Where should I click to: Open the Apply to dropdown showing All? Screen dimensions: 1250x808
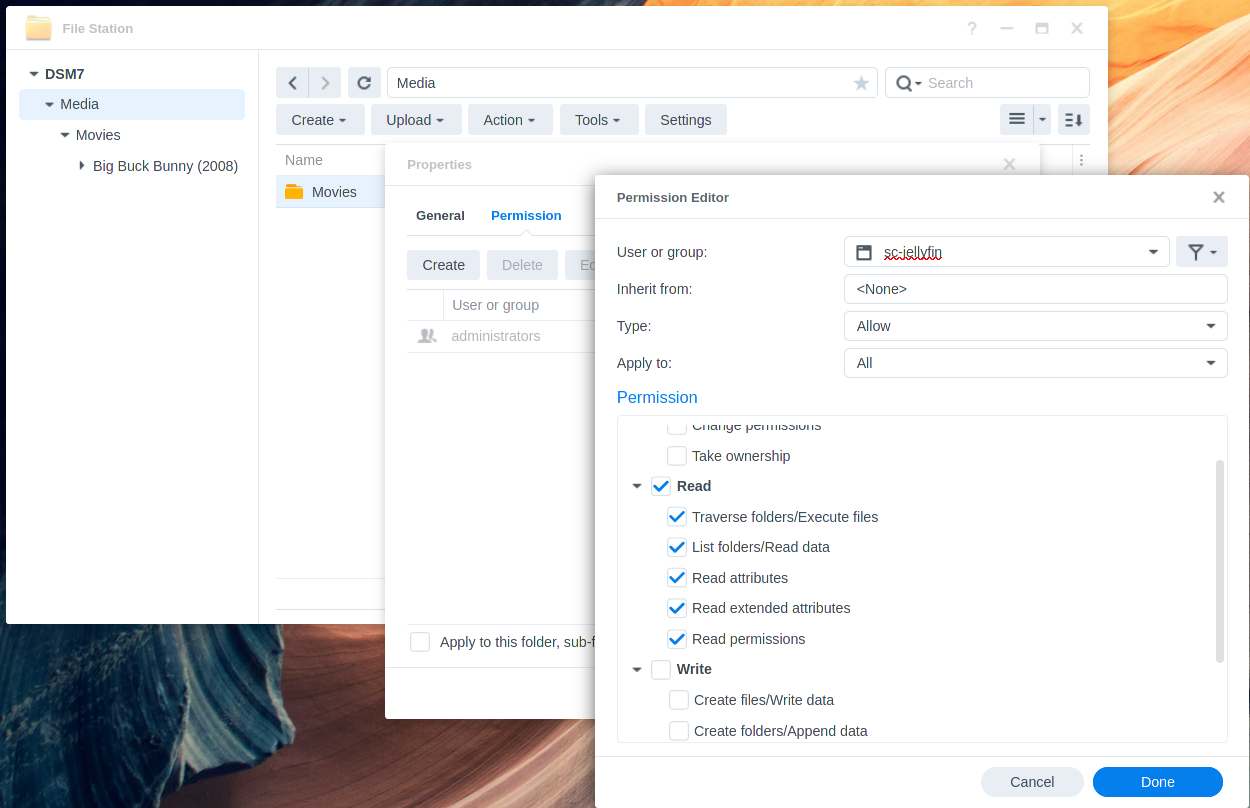coord(1035,362)
